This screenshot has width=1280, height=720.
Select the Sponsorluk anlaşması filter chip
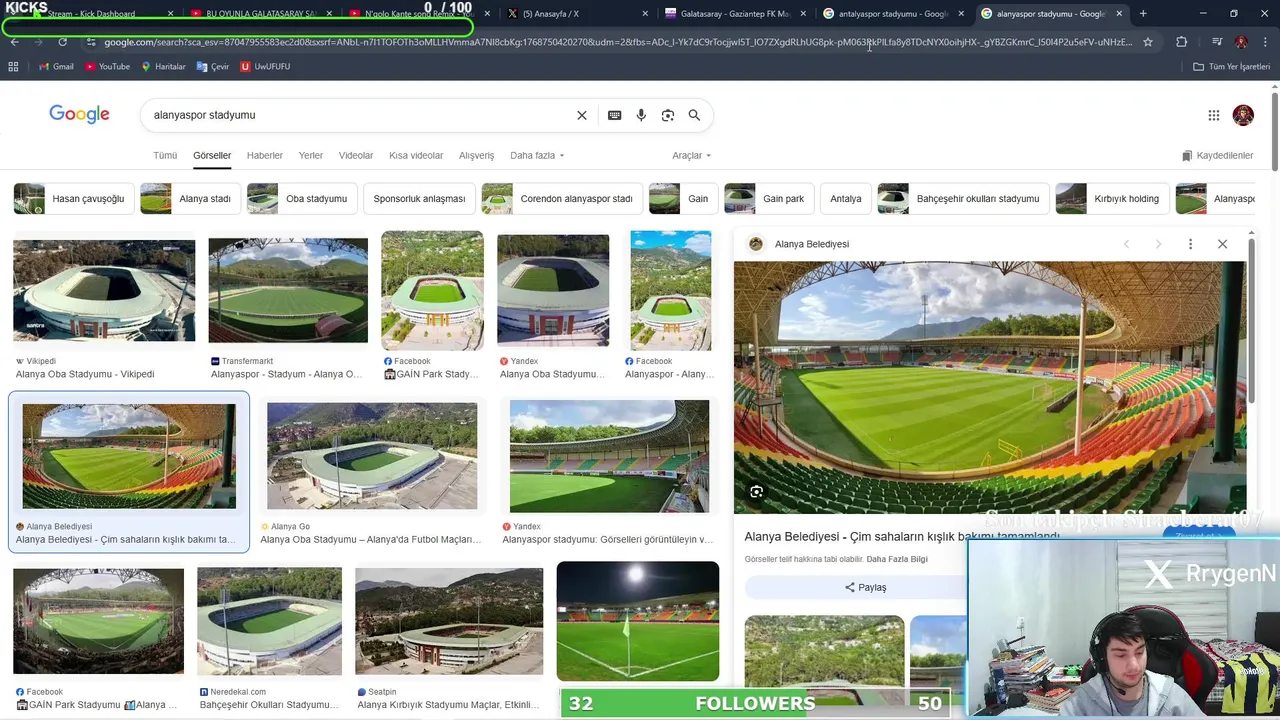pos(419,198)
